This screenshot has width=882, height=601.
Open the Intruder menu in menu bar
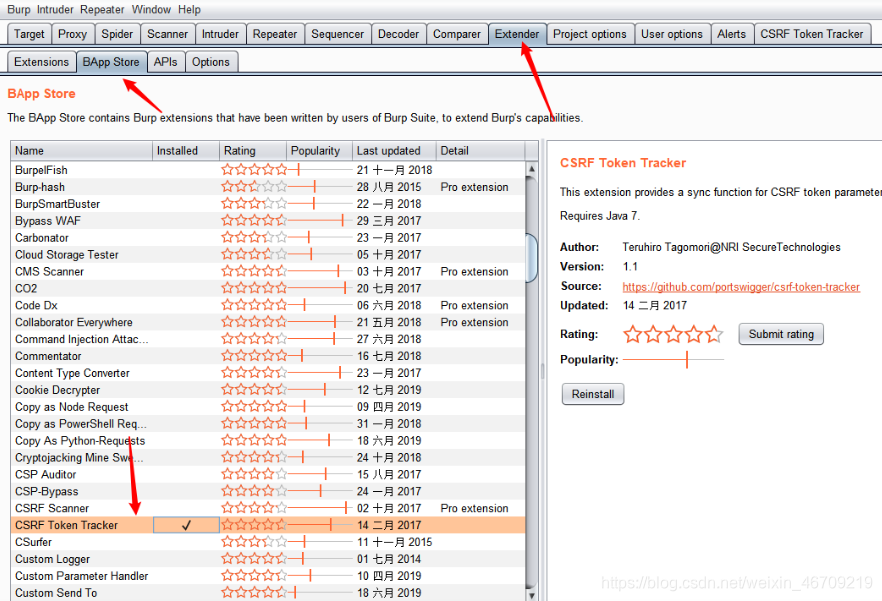[x=55, y=10]
